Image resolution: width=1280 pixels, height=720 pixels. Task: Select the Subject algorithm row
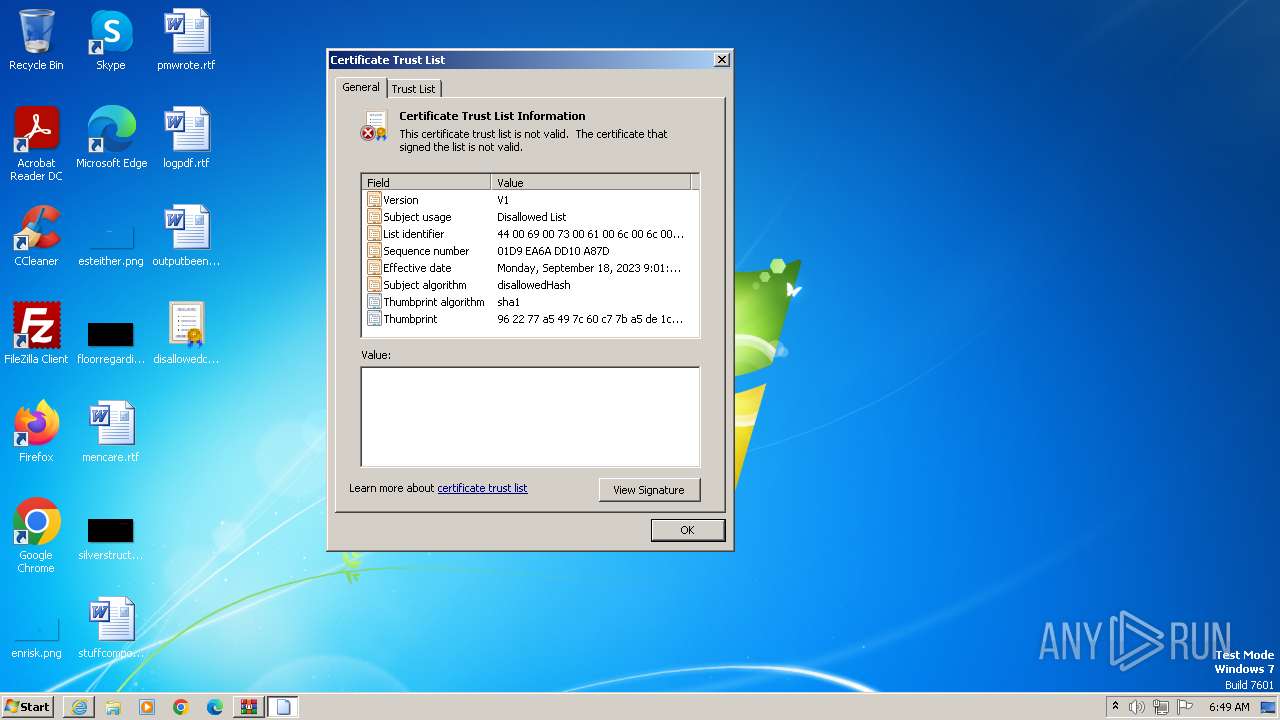[x=529, y=285]
